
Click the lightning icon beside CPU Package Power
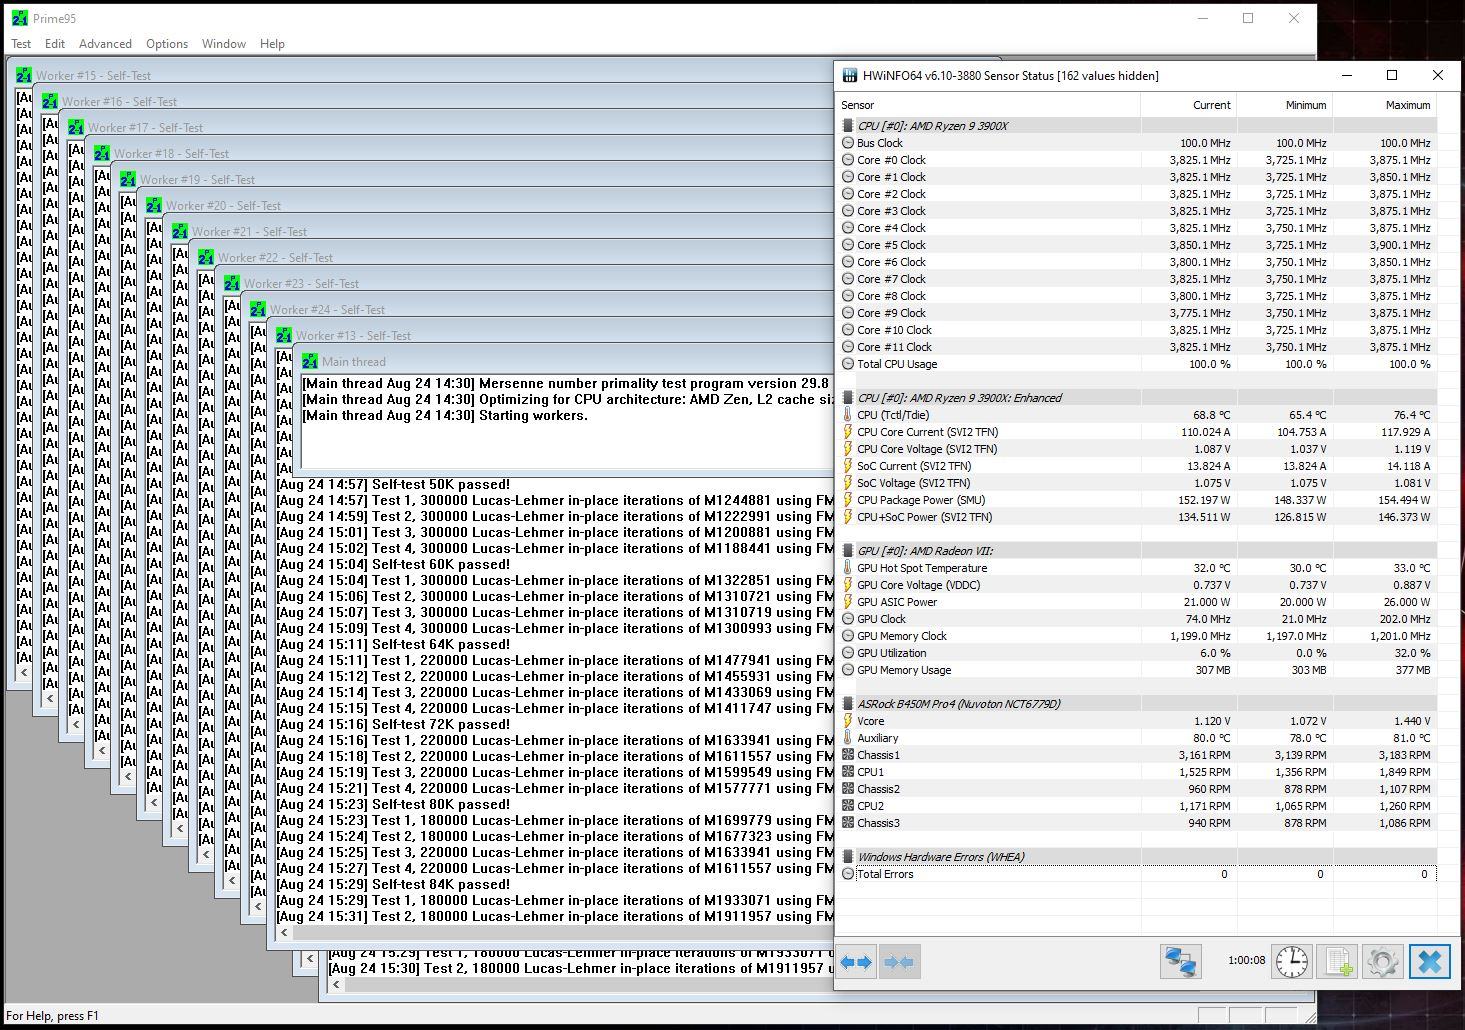[848, 500]
